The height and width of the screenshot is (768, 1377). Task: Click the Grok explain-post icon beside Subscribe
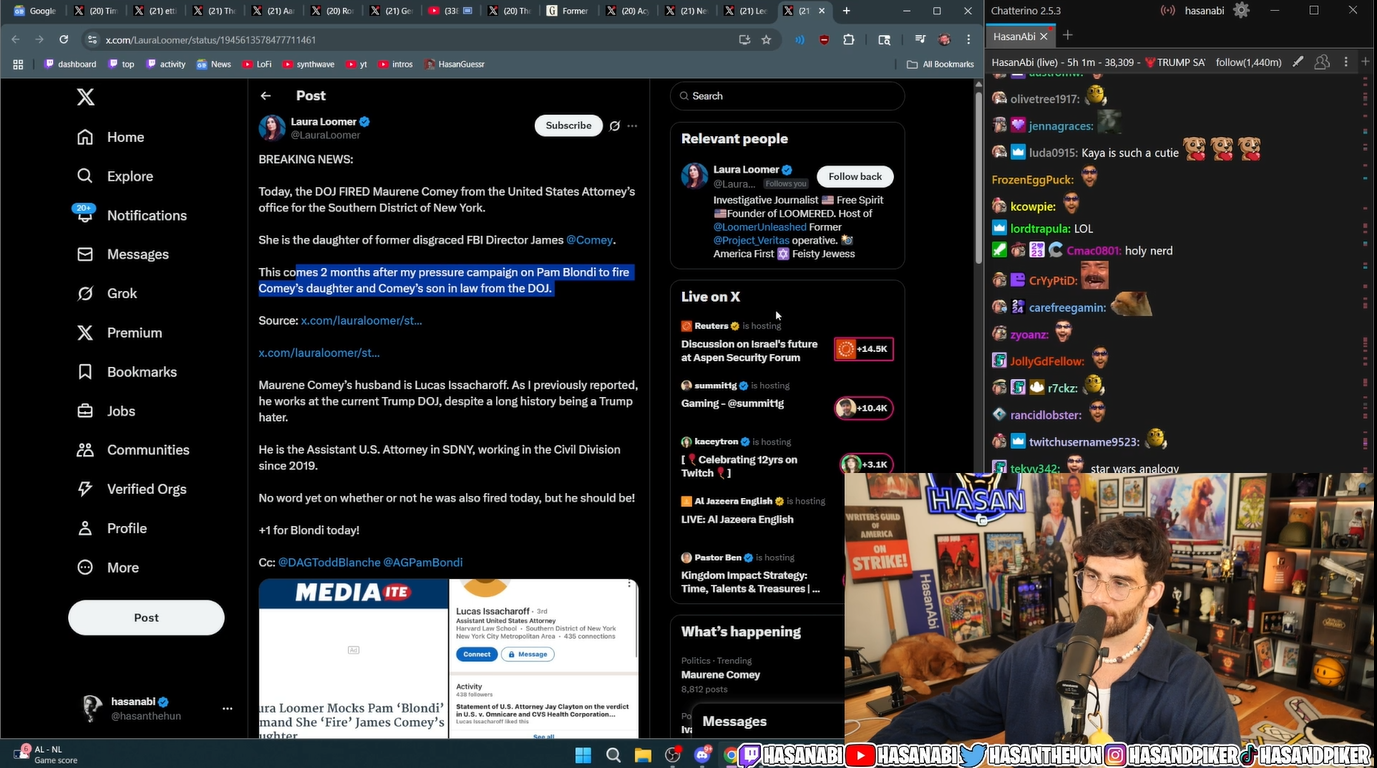click(615, 126)
